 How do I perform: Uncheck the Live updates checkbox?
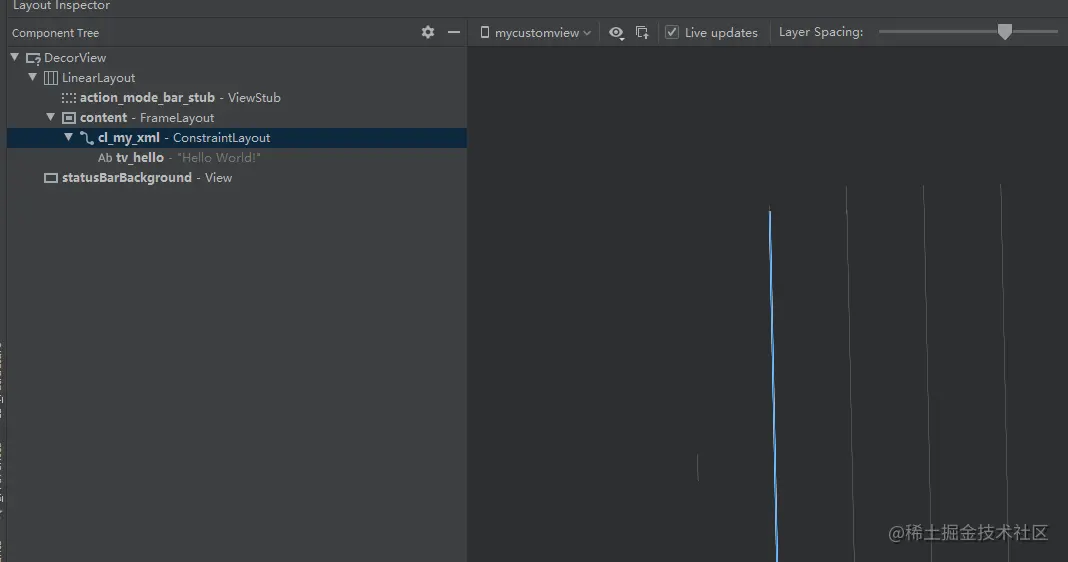coord(672,32)
